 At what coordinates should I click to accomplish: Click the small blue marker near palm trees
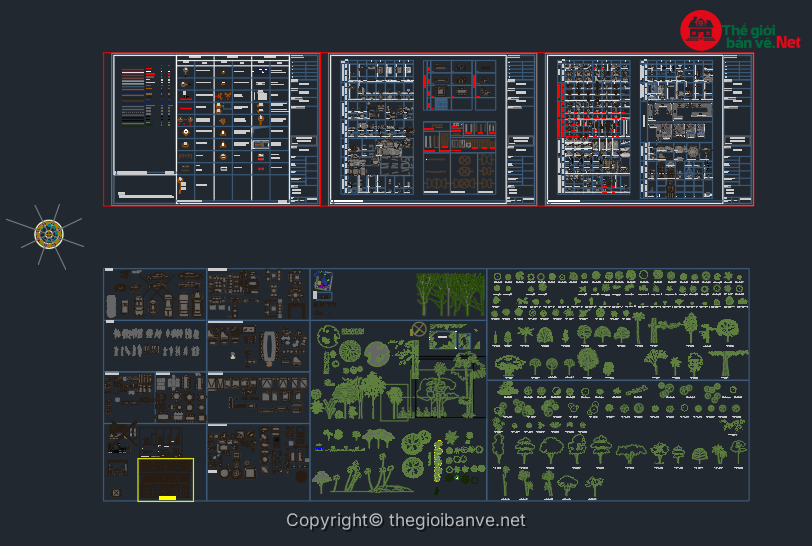(x=319, y=449)
